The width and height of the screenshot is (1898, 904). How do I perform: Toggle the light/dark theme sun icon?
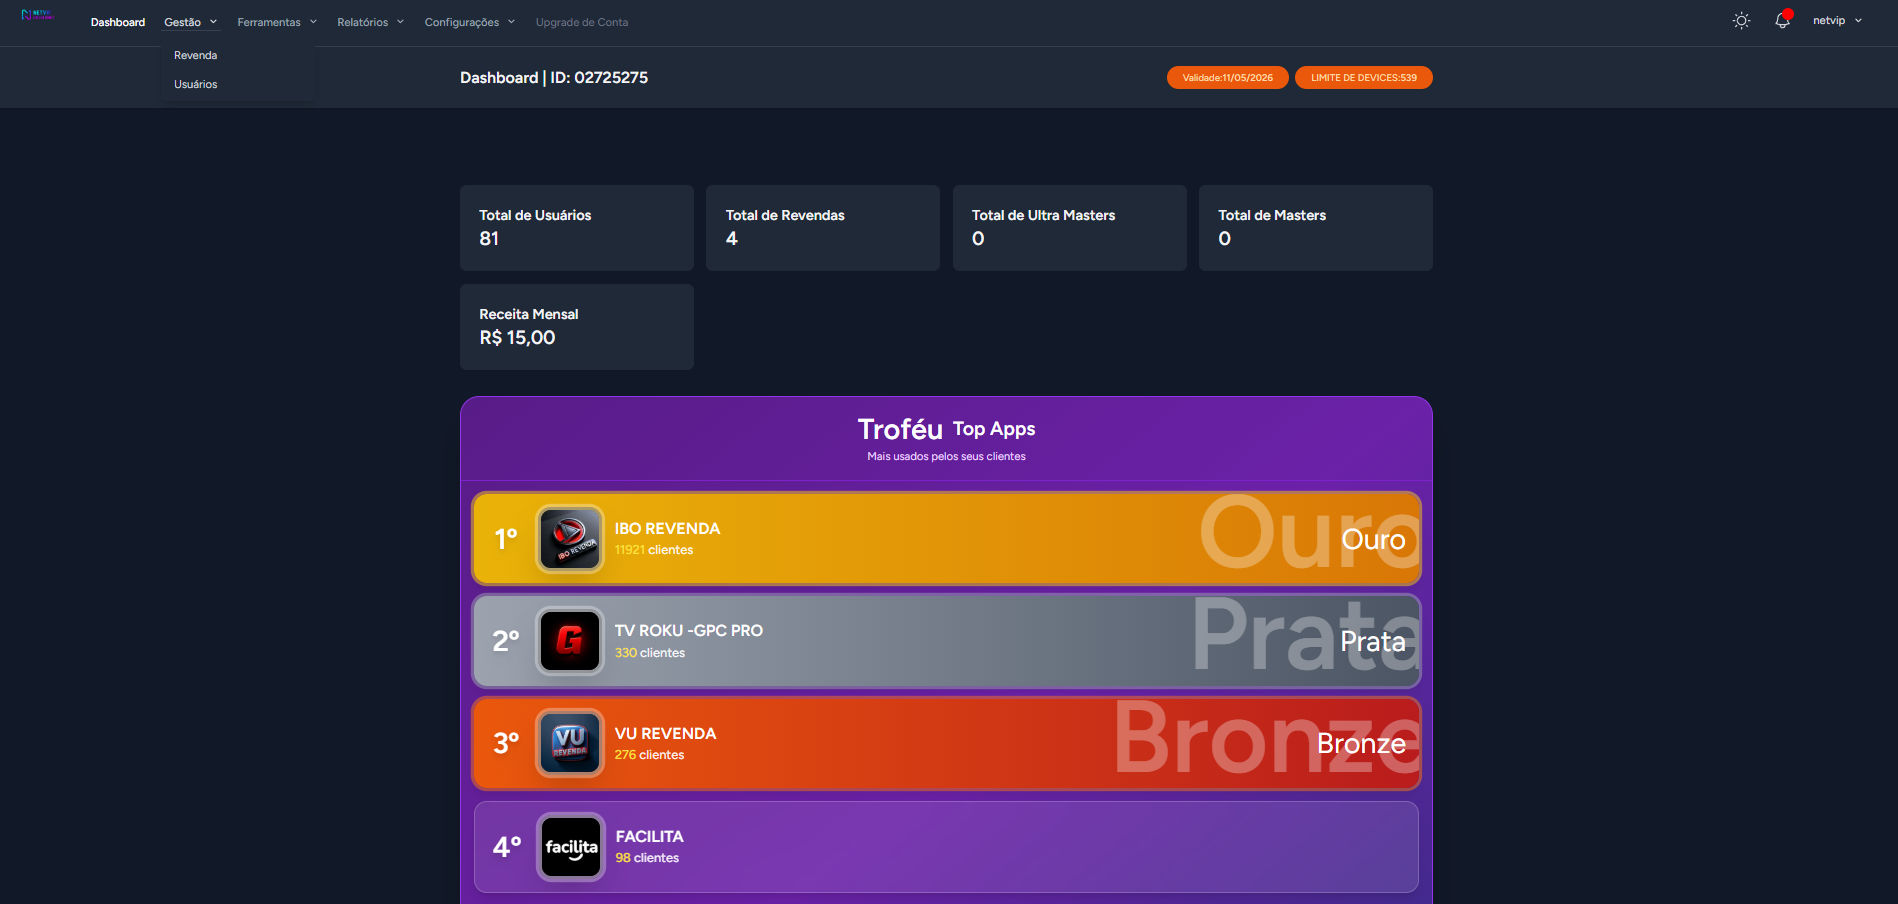pyautogui.click(x=1741, y=21)
